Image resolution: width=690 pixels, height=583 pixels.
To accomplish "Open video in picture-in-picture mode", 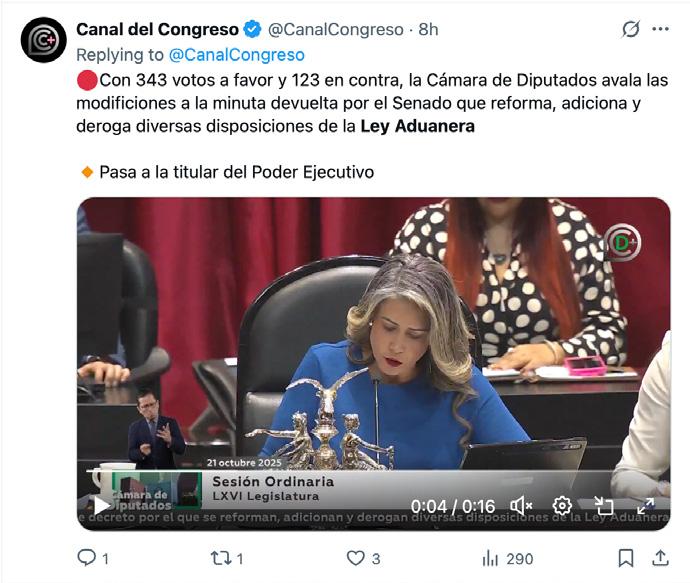I will pyautogui.click(x=603, y=506).
